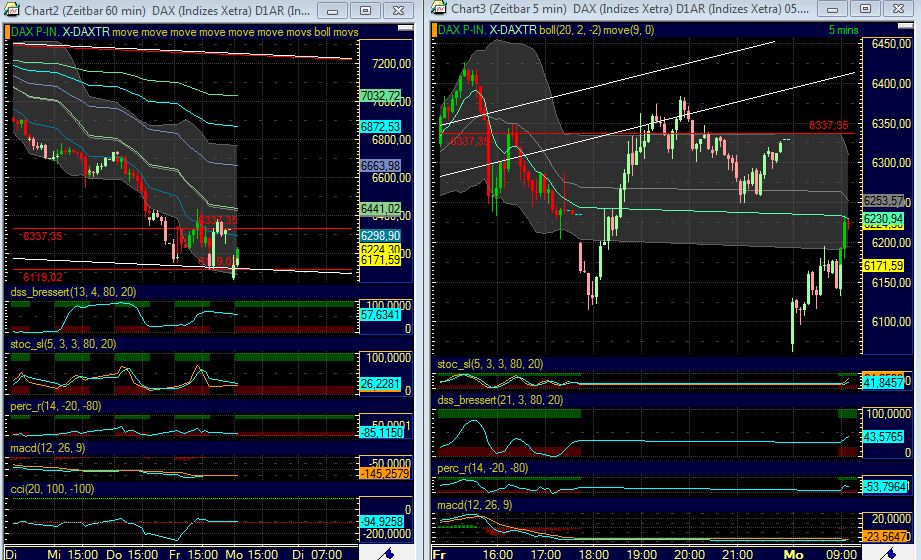Click the 26,2281 stochastic value
The width and height of the screenshot is (921, 560).
(380, 384)
